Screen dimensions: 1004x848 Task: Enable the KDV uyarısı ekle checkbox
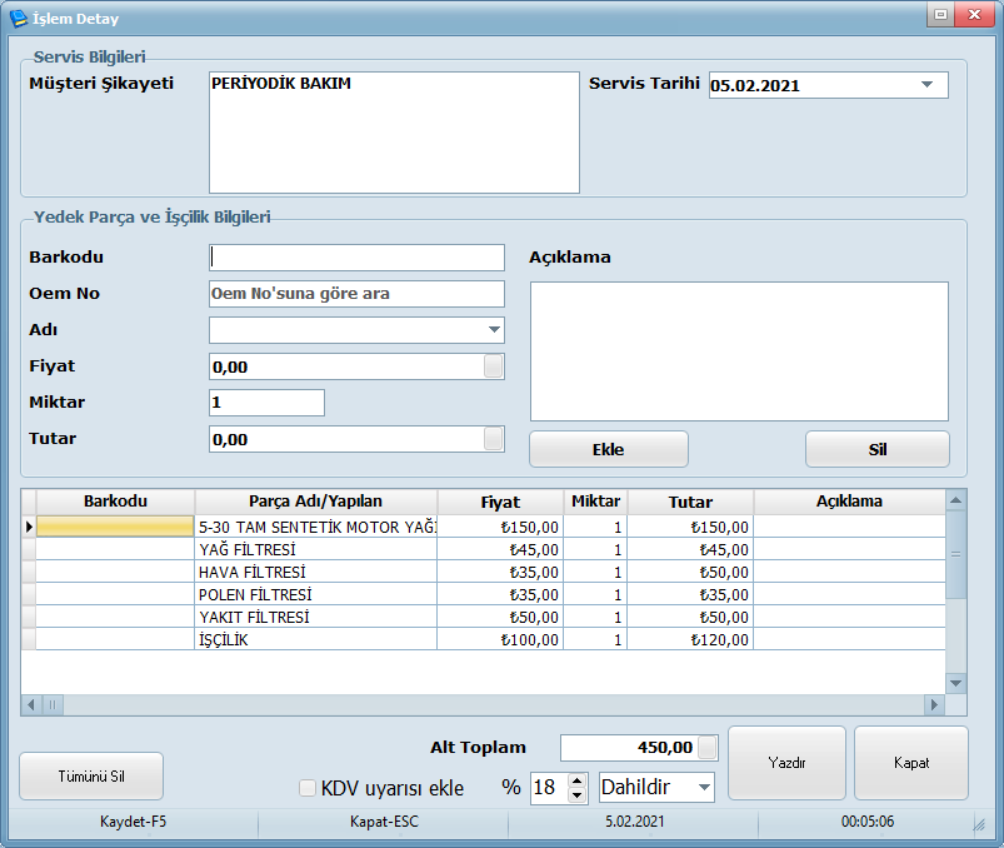click(308, 788)
